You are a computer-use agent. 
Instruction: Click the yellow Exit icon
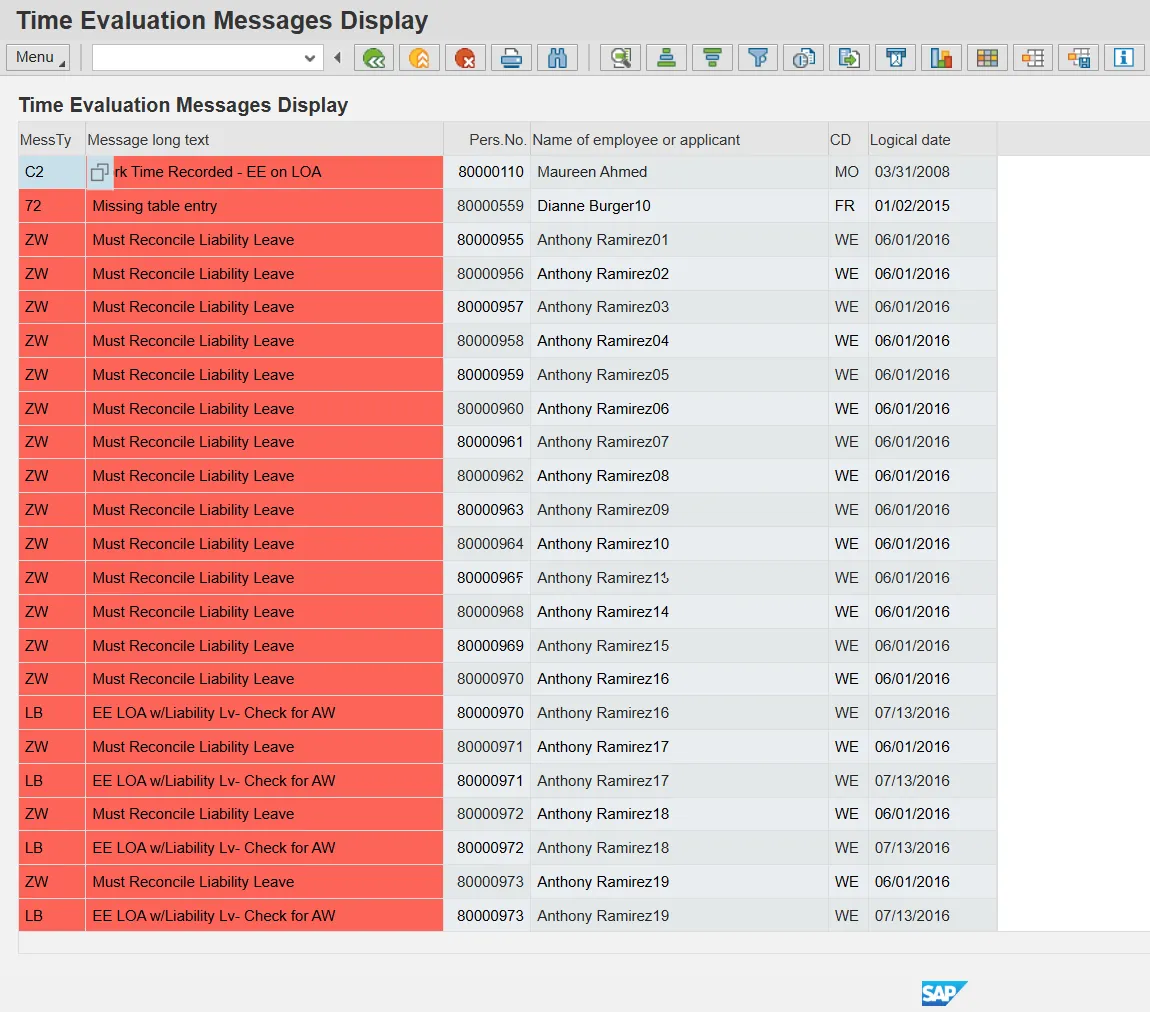(419, 57)
